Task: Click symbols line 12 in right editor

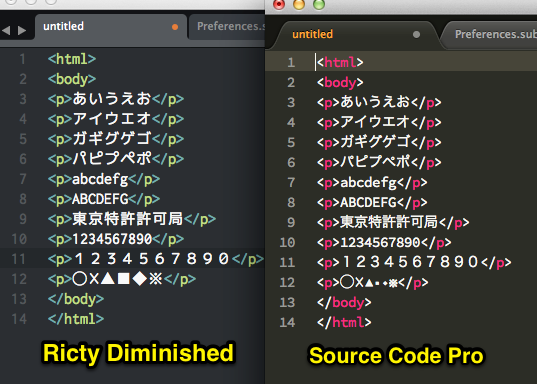Action: pyautogui.click(x=372, y=283)
